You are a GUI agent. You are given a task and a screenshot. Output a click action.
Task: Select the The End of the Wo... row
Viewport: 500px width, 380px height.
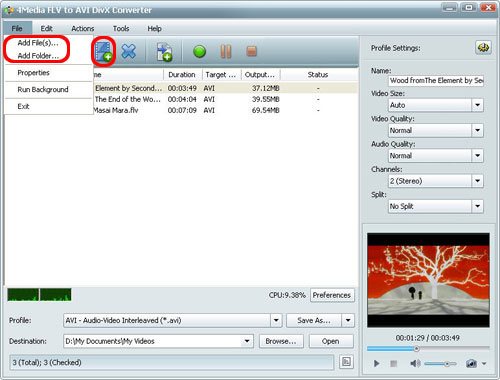click(225, 99)
